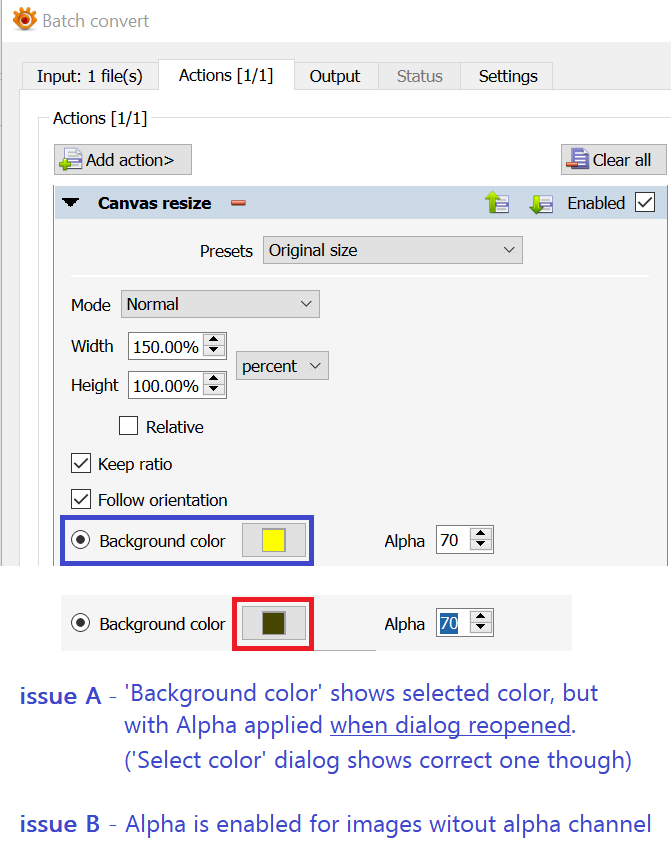
Task: Open the Presets dropdown
Action: (x=392, y=250)
